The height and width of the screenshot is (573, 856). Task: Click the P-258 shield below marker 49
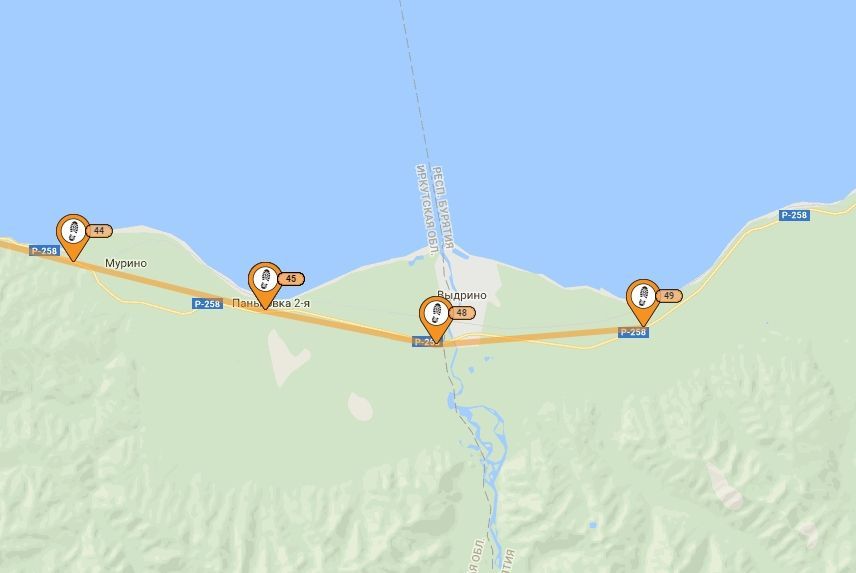pos(633,332)
